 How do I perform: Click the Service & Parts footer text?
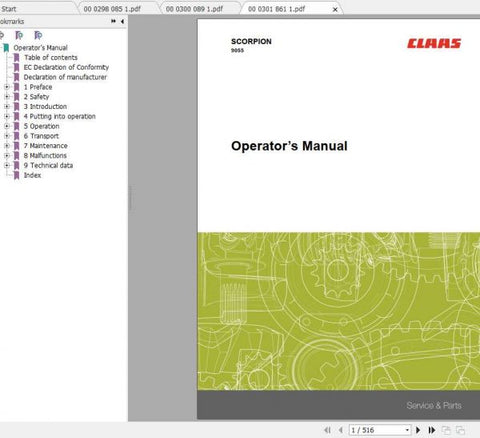[434, 405]
